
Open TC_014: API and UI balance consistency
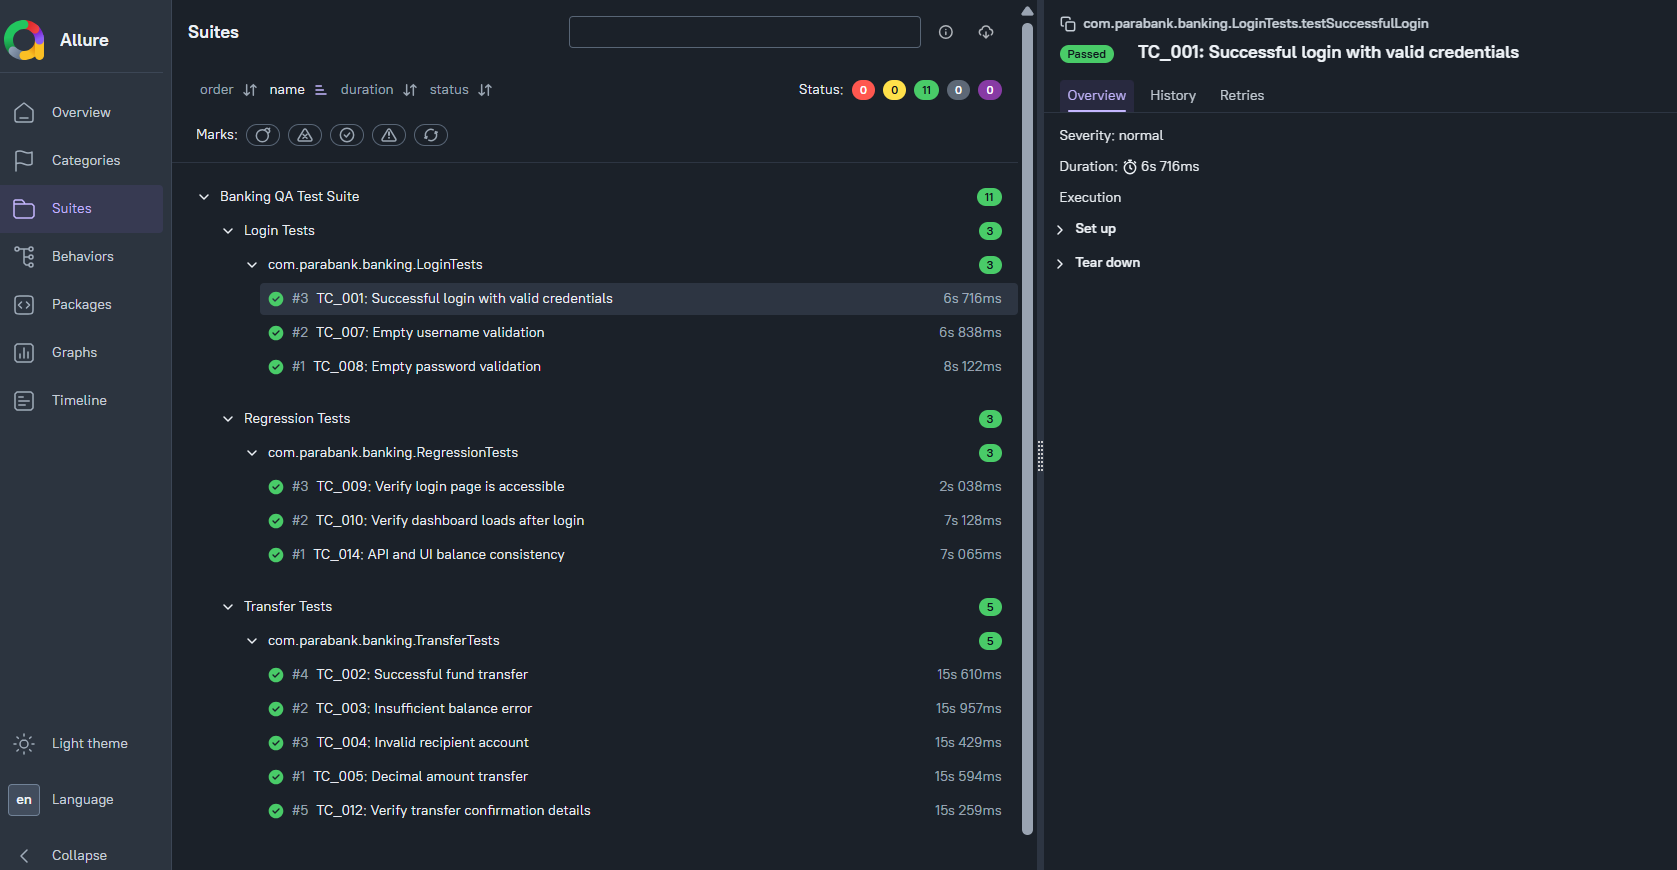point(639,555)
